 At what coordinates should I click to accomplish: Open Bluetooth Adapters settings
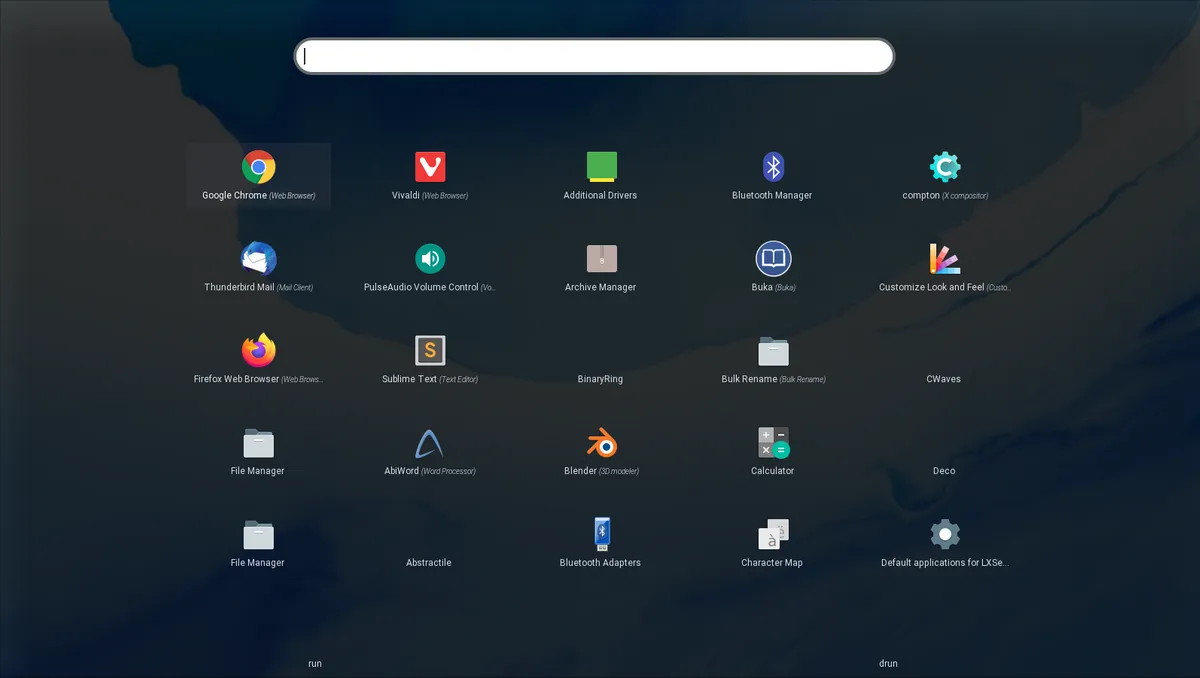click(x=601, y=544)
